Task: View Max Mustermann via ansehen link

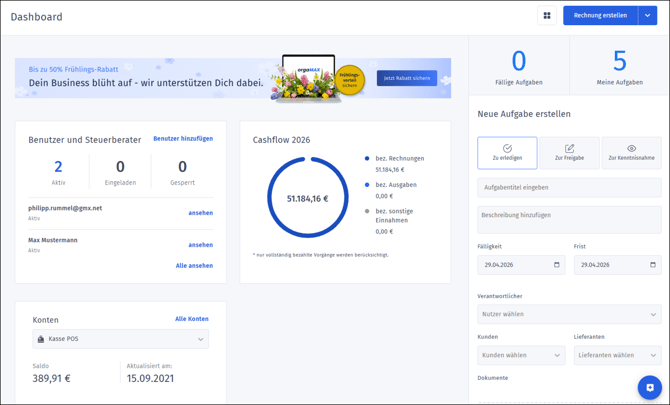Action: coord(200,245)
